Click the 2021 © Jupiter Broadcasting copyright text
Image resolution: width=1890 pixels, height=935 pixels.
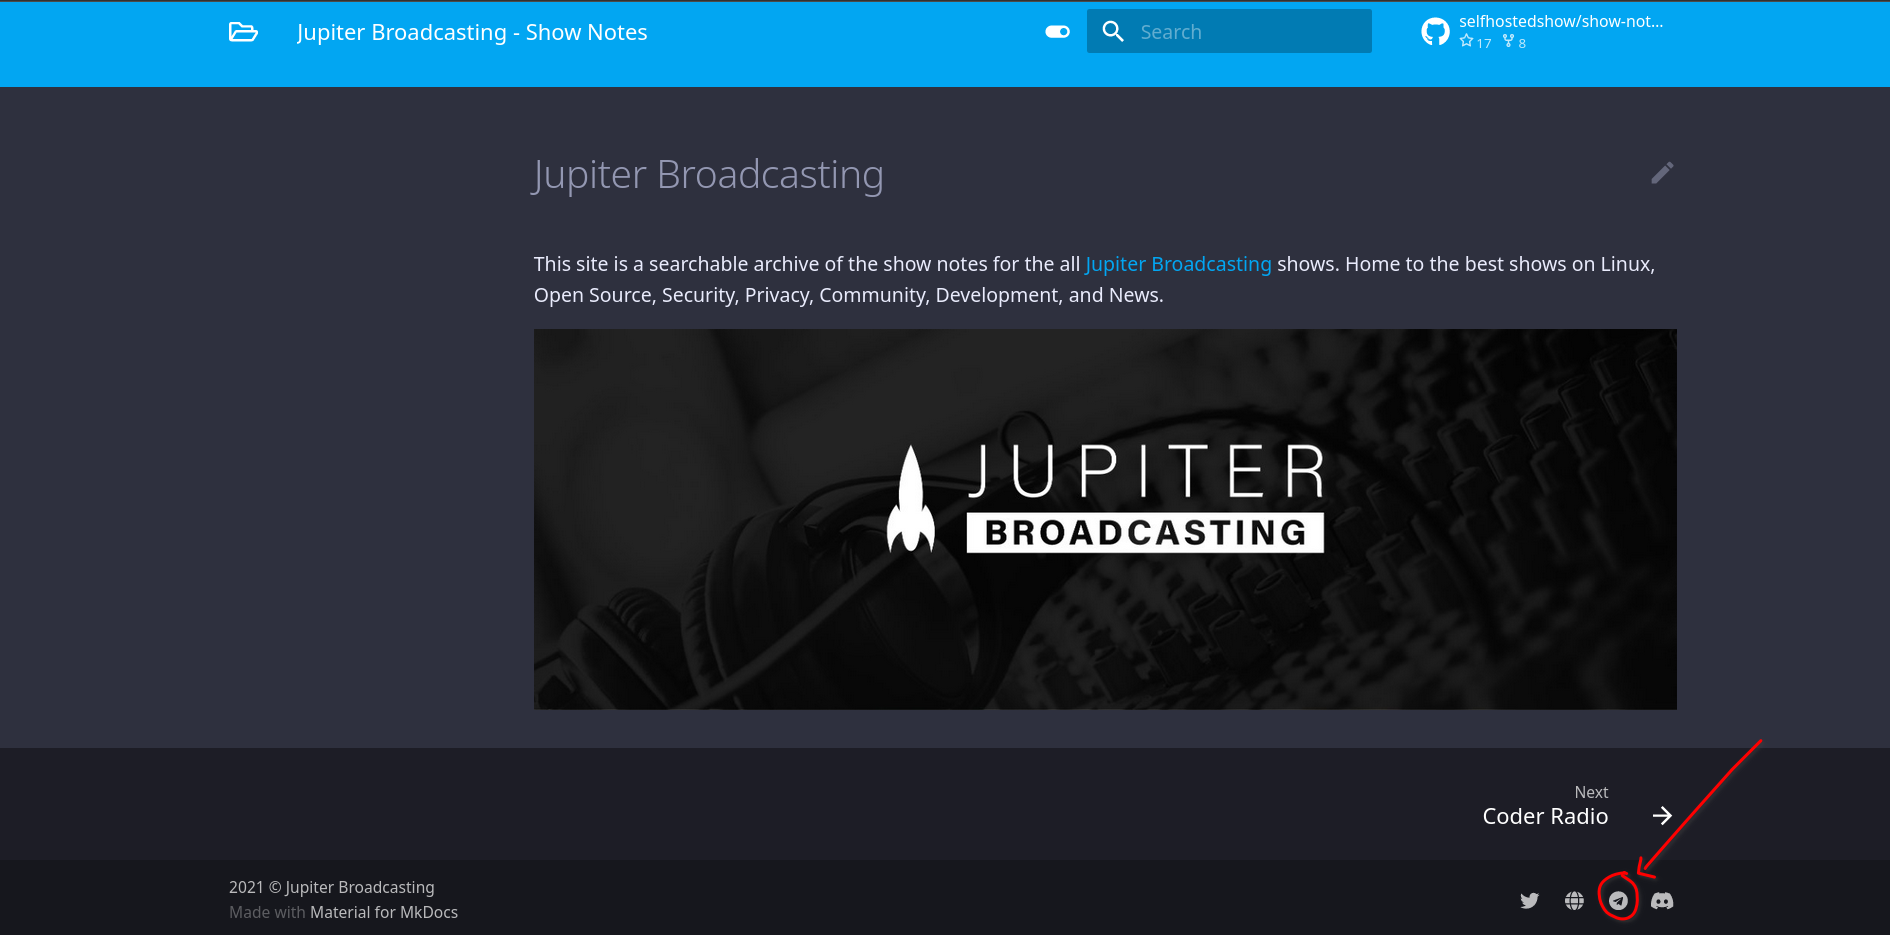[x=332, y=887]
